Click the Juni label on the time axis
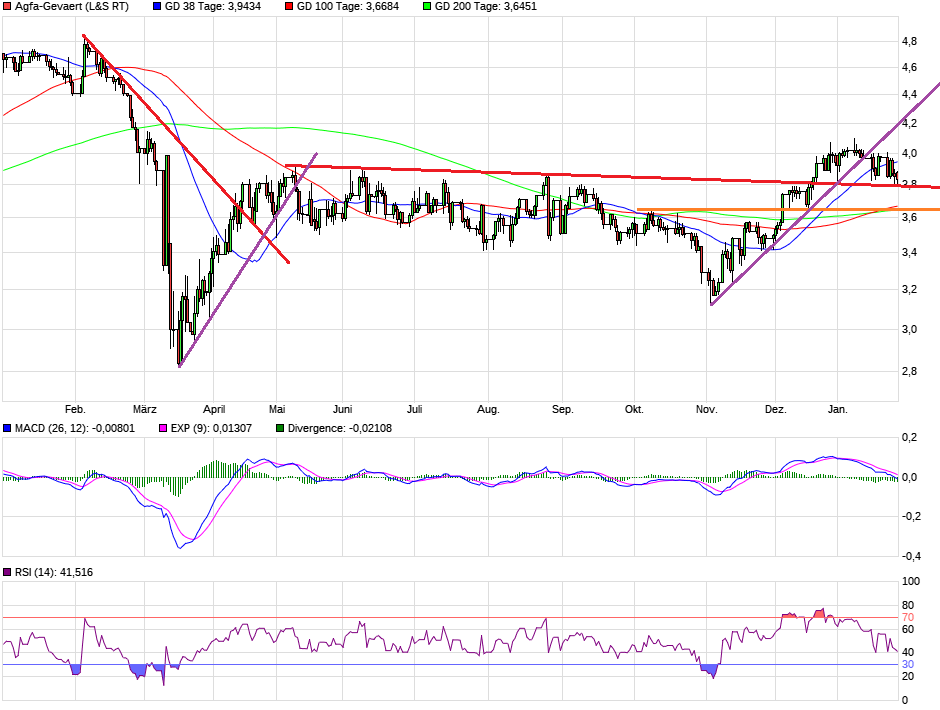Screen dimensions: 940x710 [343, 409]
